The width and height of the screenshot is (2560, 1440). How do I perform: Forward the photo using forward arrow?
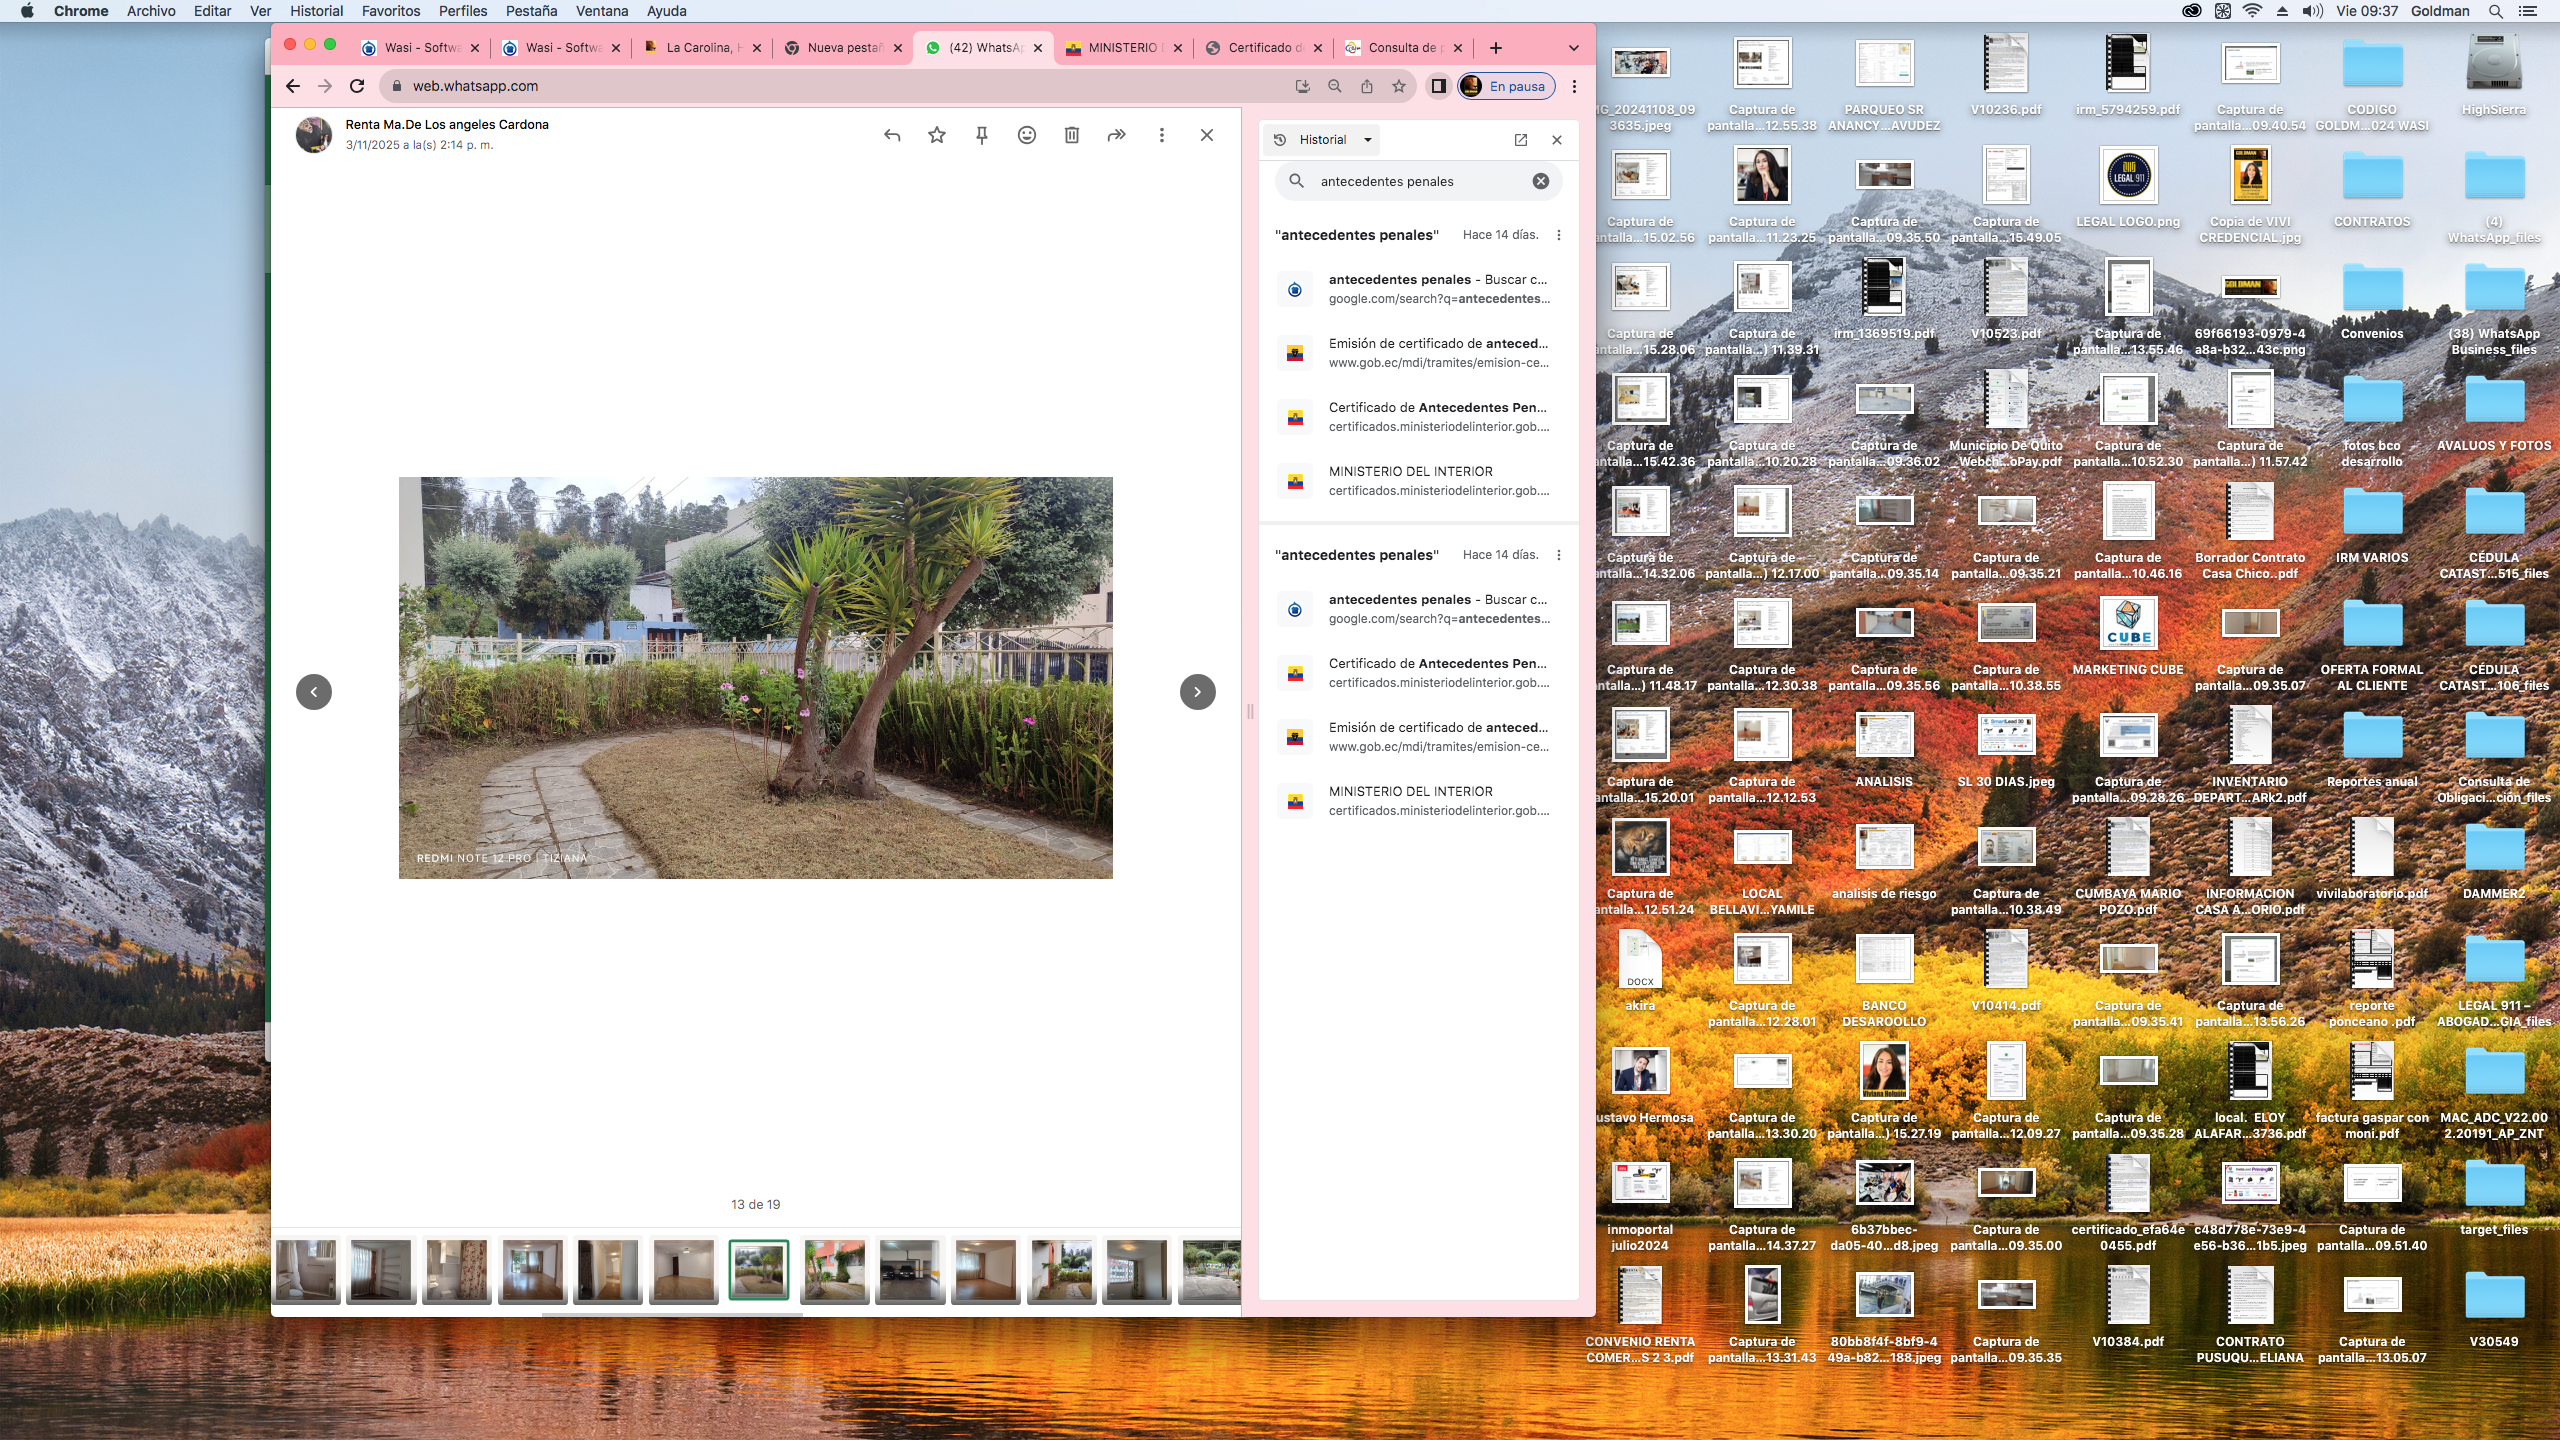point(1117,135)
